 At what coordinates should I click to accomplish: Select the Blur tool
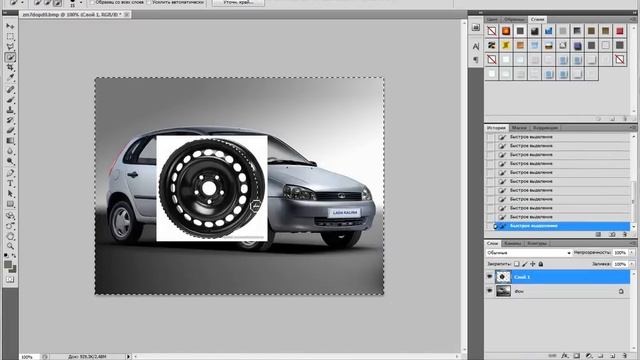coord(10,151)
